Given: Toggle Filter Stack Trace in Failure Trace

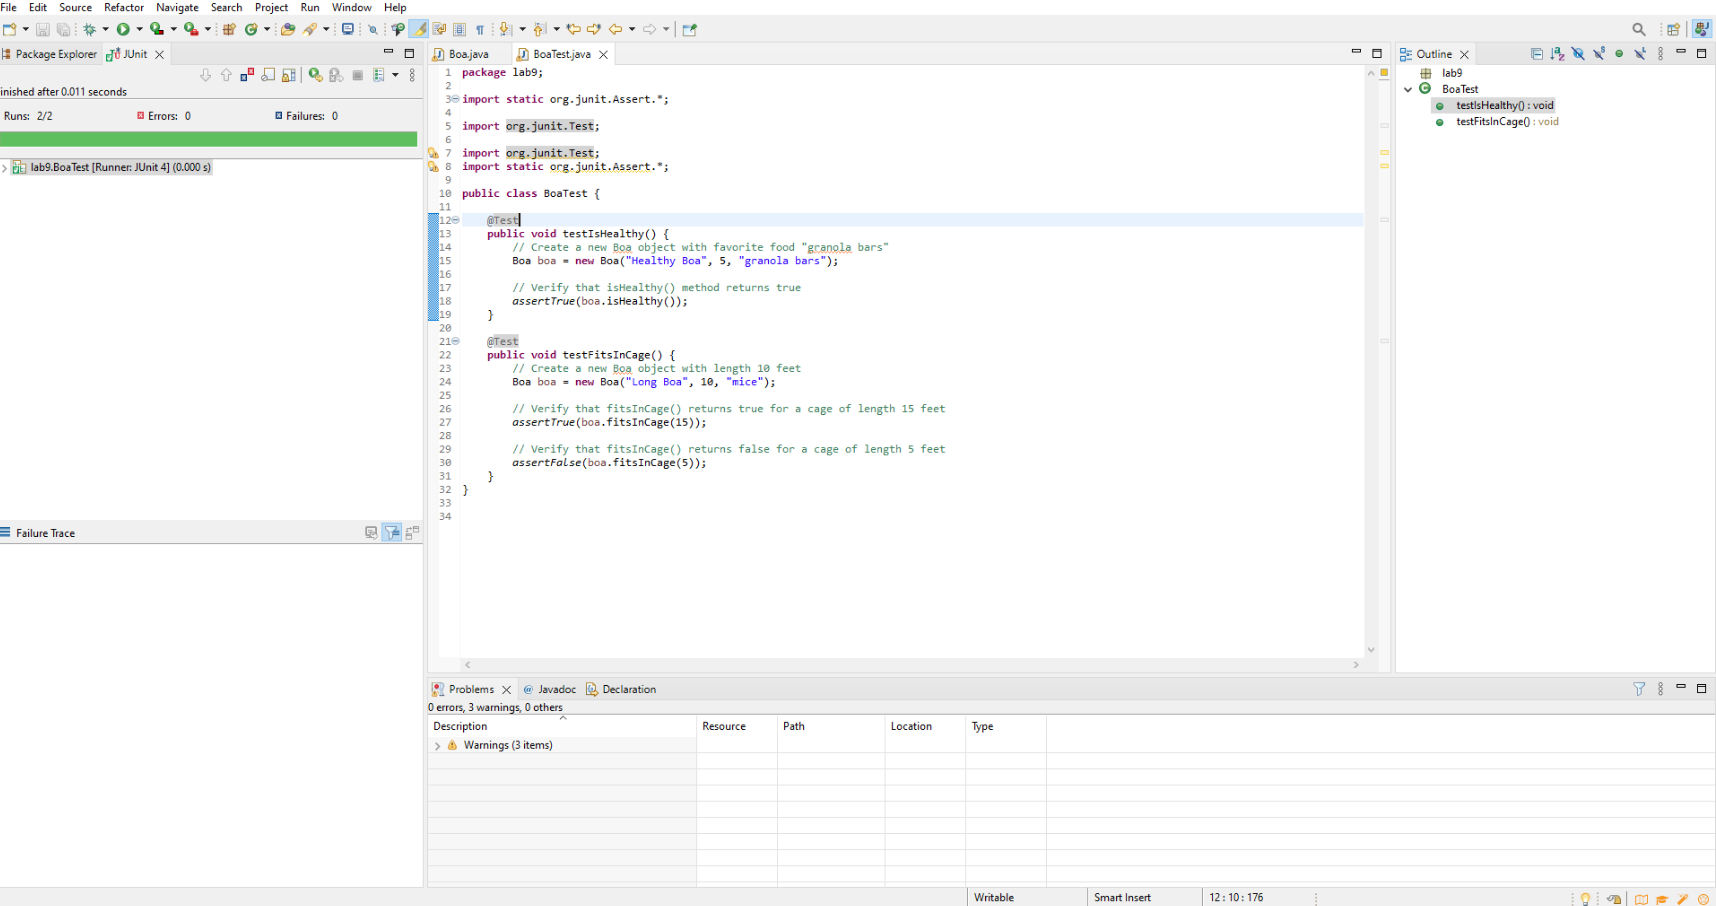Looking at the screenshot, I should coord(392,533).
